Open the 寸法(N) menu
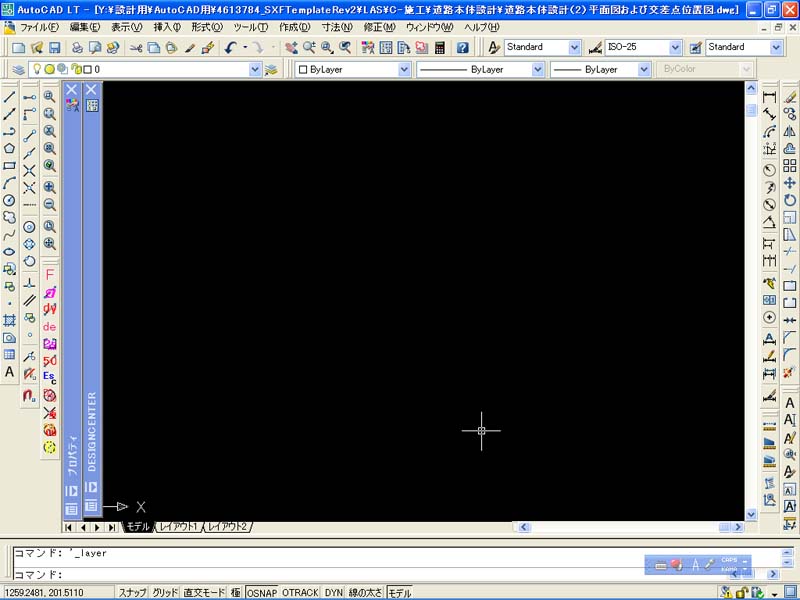Viewport: 800px width, 600px height. pos(337,27)
